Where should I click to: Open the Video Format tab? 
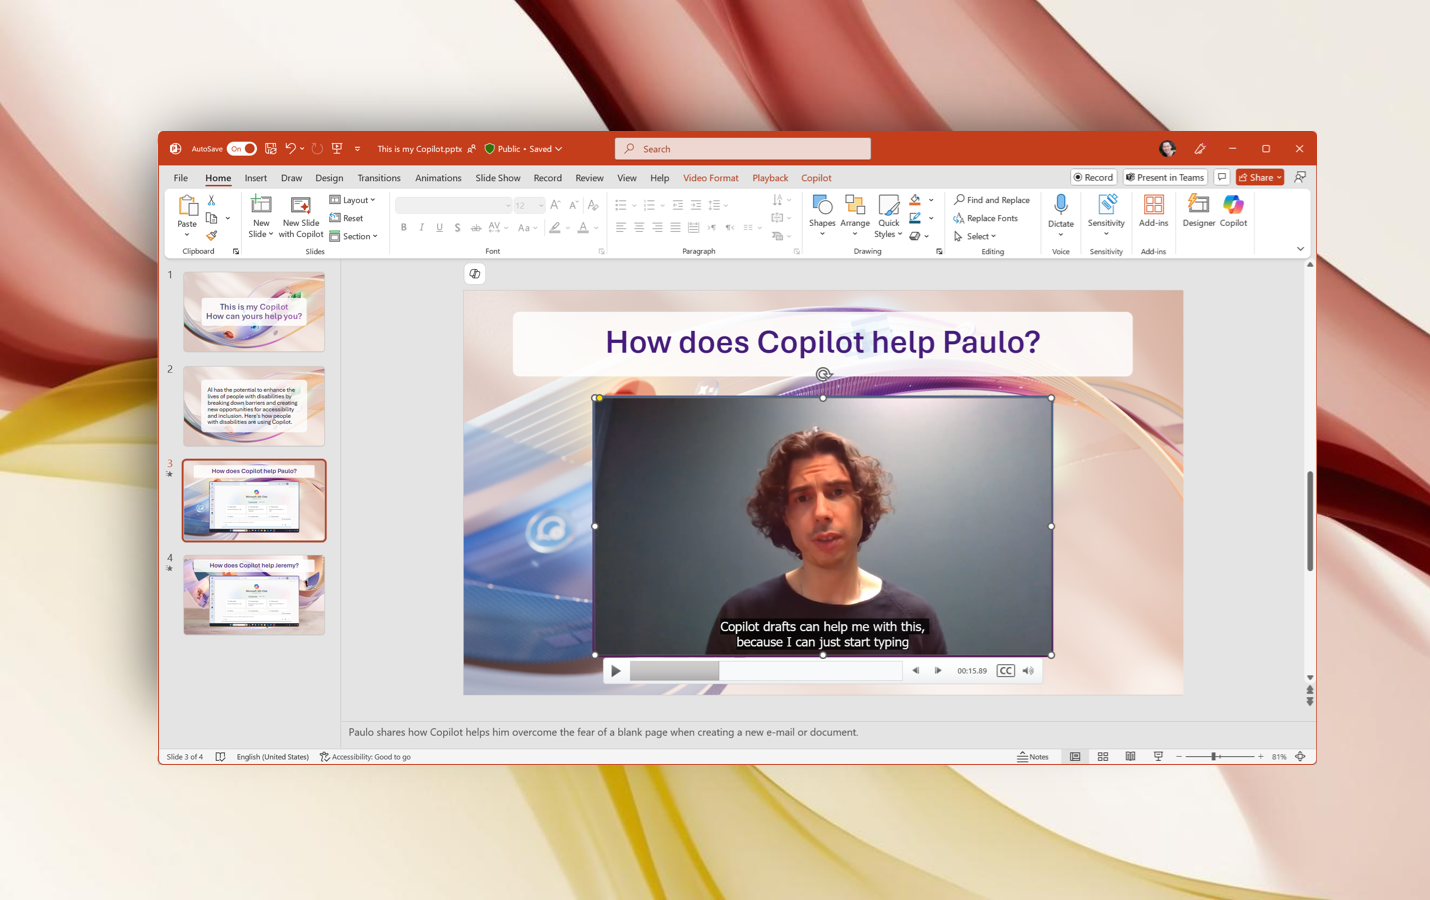coord(711,178)
